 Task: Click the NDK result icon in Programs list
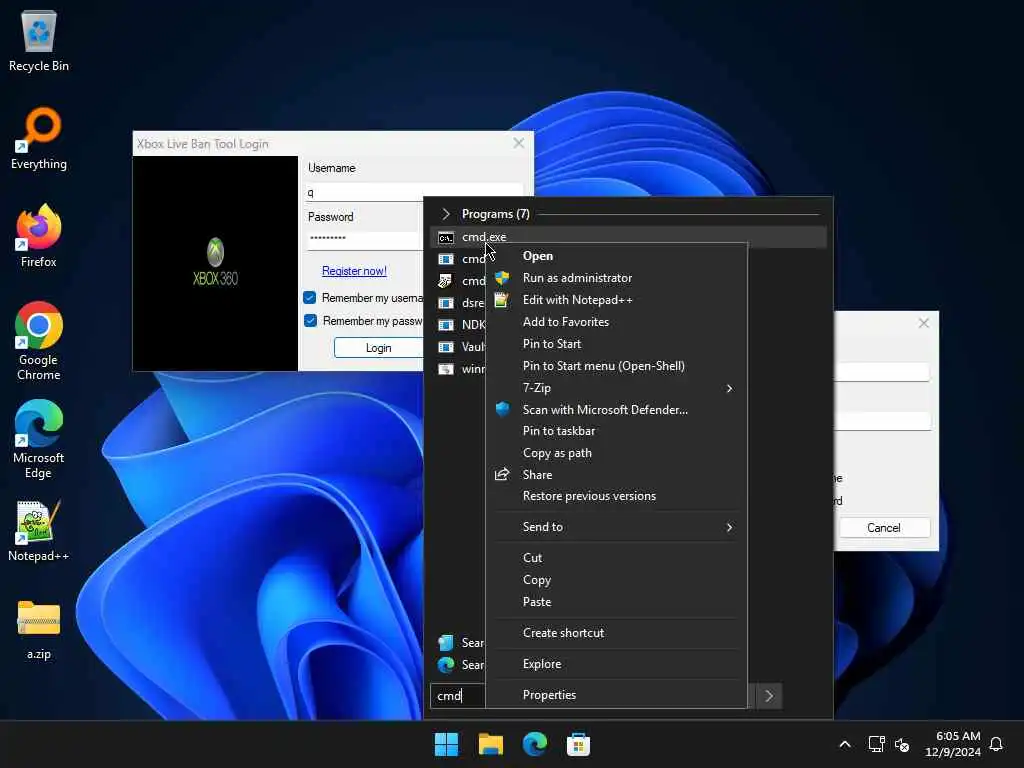coord(446,325)
